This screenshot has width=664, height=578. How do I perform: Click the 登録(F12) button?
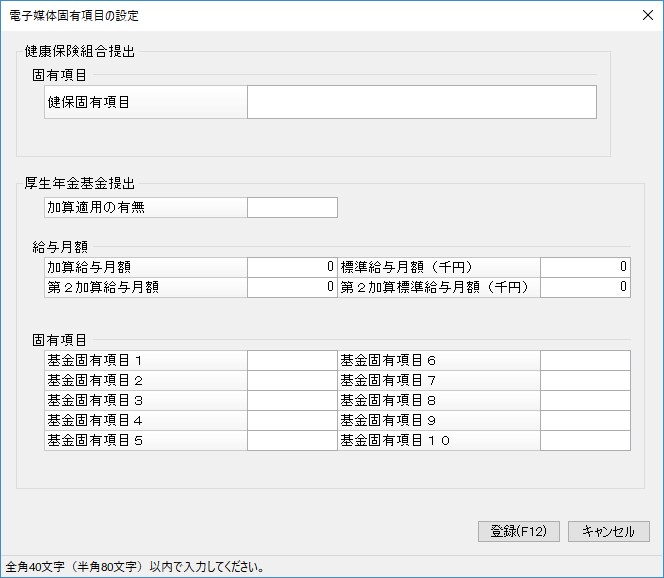point(519,531)
